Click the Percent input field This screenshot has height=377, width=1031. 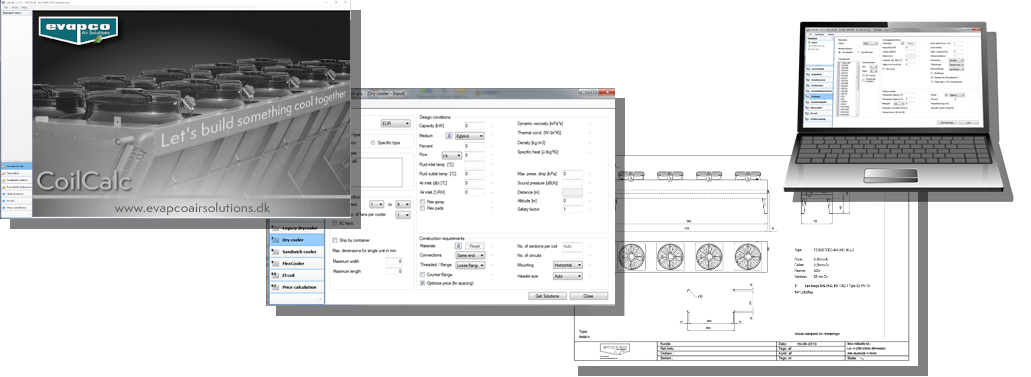pos(474,145)
